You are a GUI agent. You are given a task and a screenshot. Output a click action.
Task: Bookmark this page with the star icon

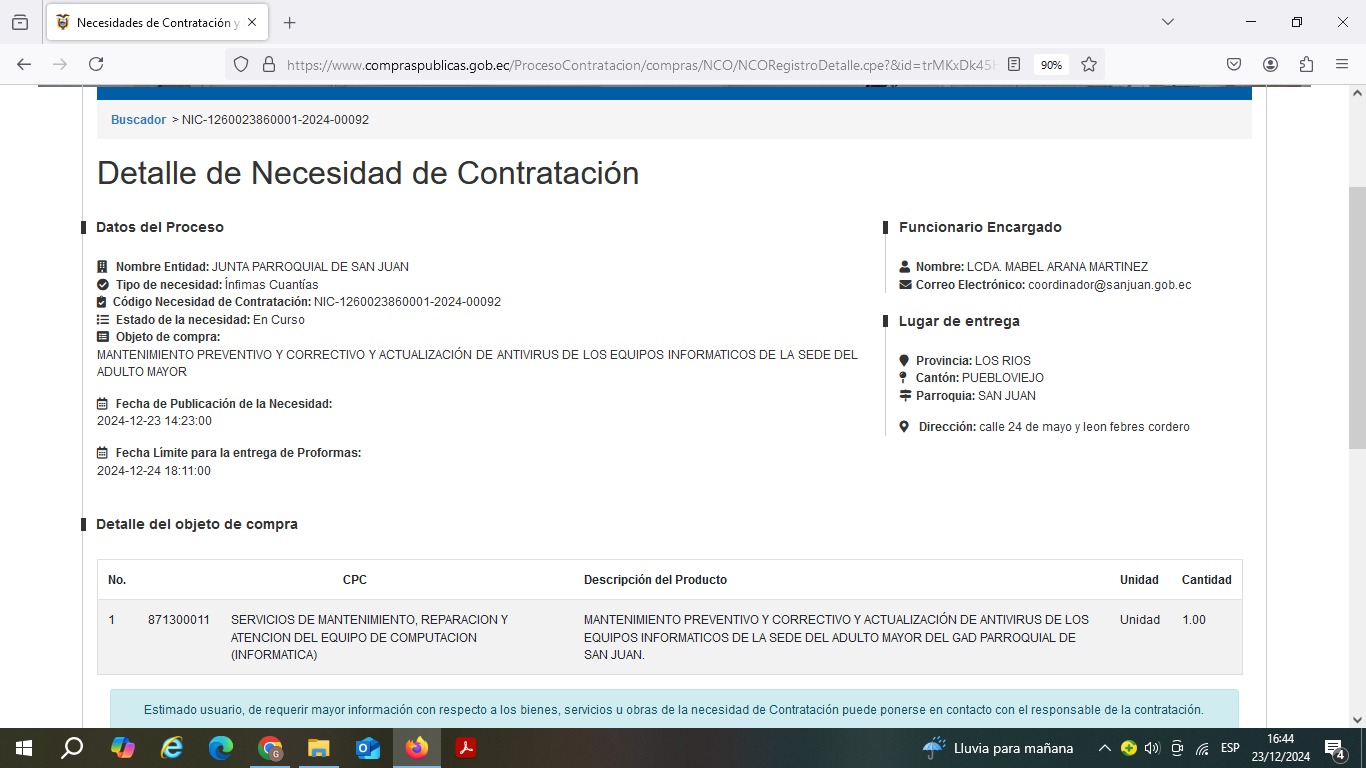(1089, 64)
